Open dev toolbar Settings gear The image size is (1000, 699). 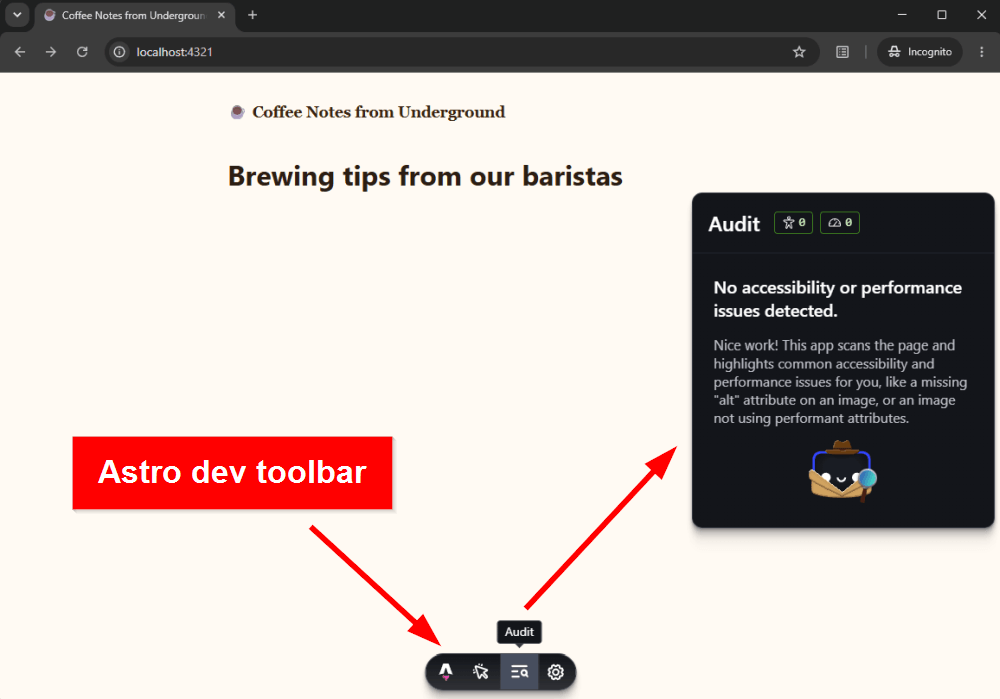[555, 672]
